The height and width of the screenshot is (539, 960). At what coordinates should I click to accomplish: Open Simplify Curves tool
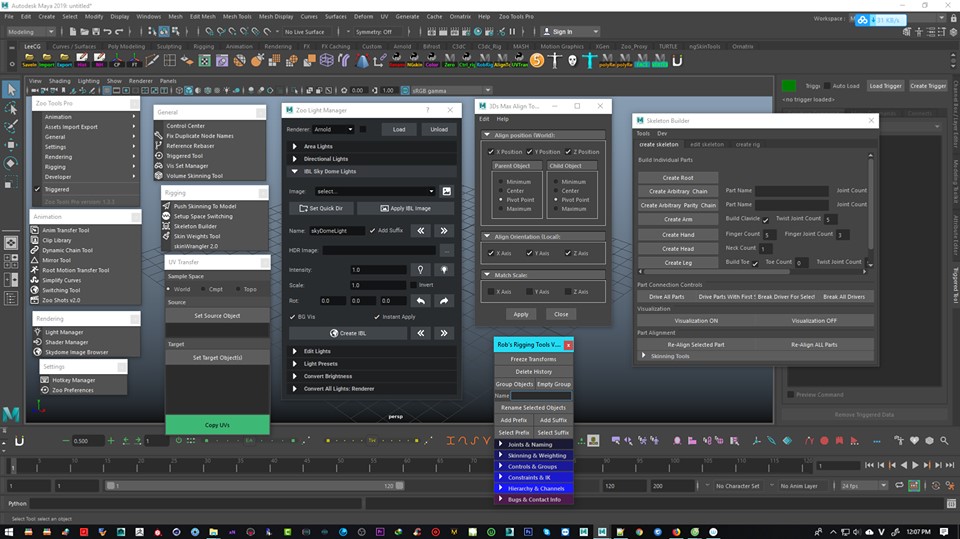click(61, 280)
